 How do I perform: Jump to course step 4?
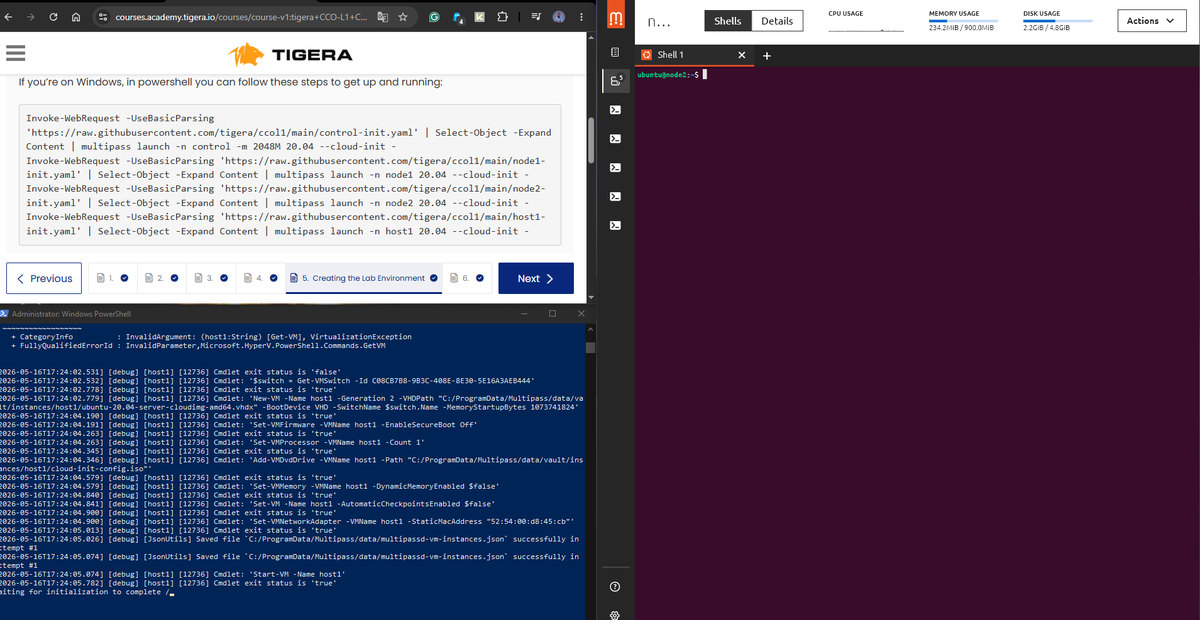click(259, 279)
